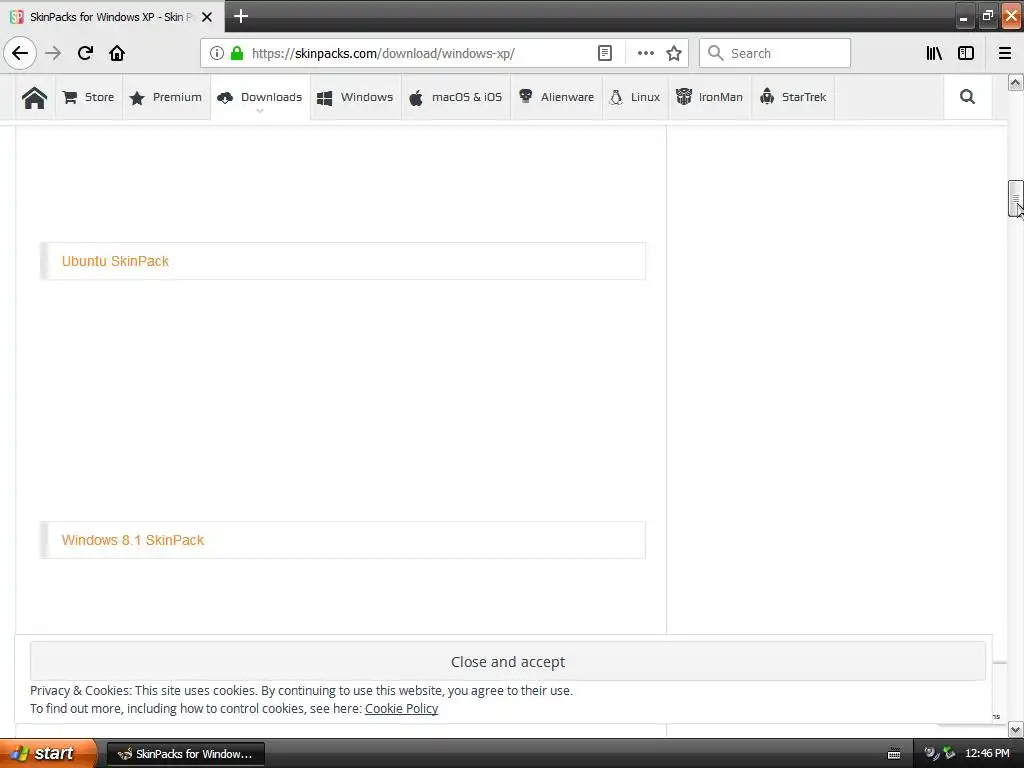
Task: Toggle reader view in address bar
Action: (605, 53)
